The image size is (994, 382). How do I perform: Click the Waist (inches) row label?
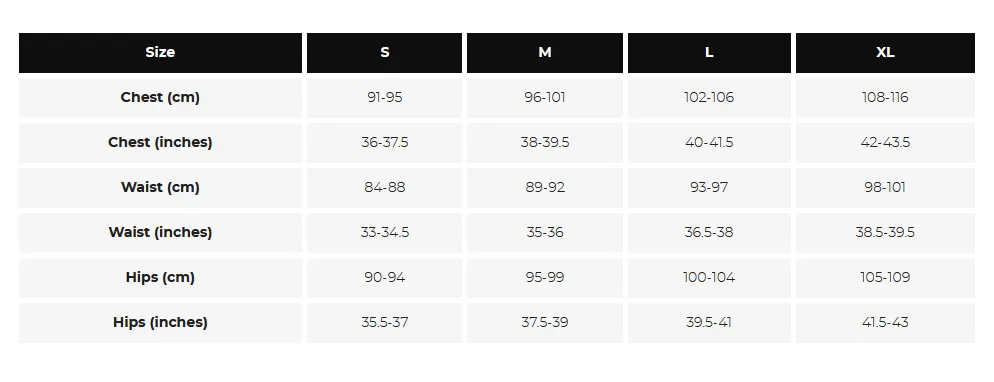[x=160, y=232]
